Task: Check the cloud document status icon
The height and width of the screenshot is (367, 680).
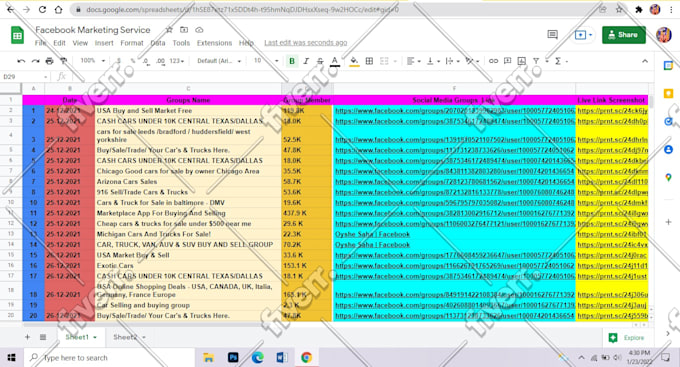Action: pyautogui.click(x=199, y=29)
